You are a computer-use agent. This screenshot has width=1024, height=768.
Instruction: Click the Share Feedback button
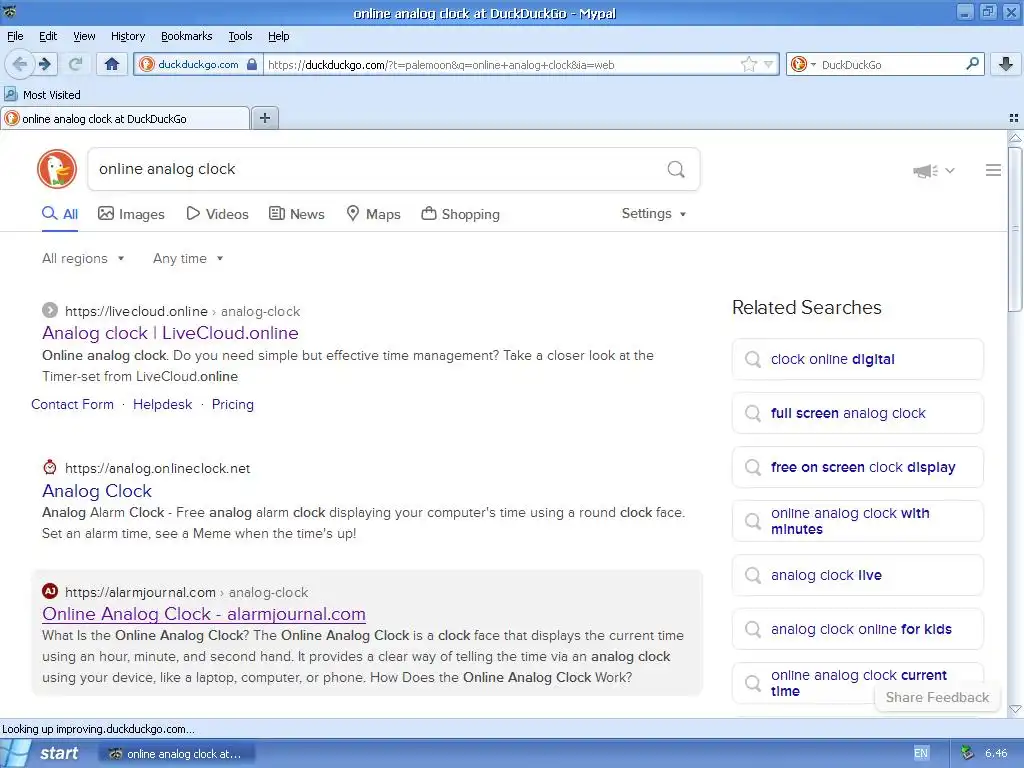pyautogui.click(x=937, y=697)
